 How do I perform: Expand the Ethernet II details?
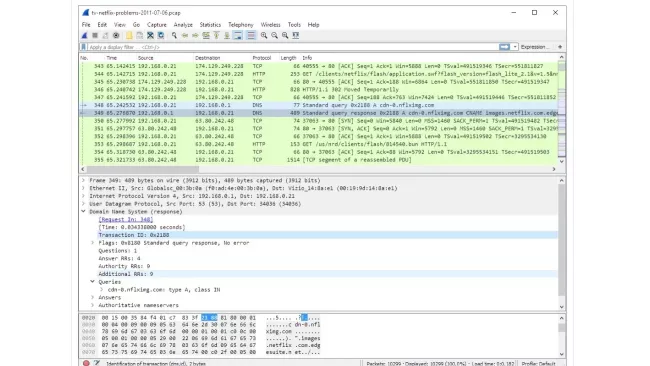(84, 188)
